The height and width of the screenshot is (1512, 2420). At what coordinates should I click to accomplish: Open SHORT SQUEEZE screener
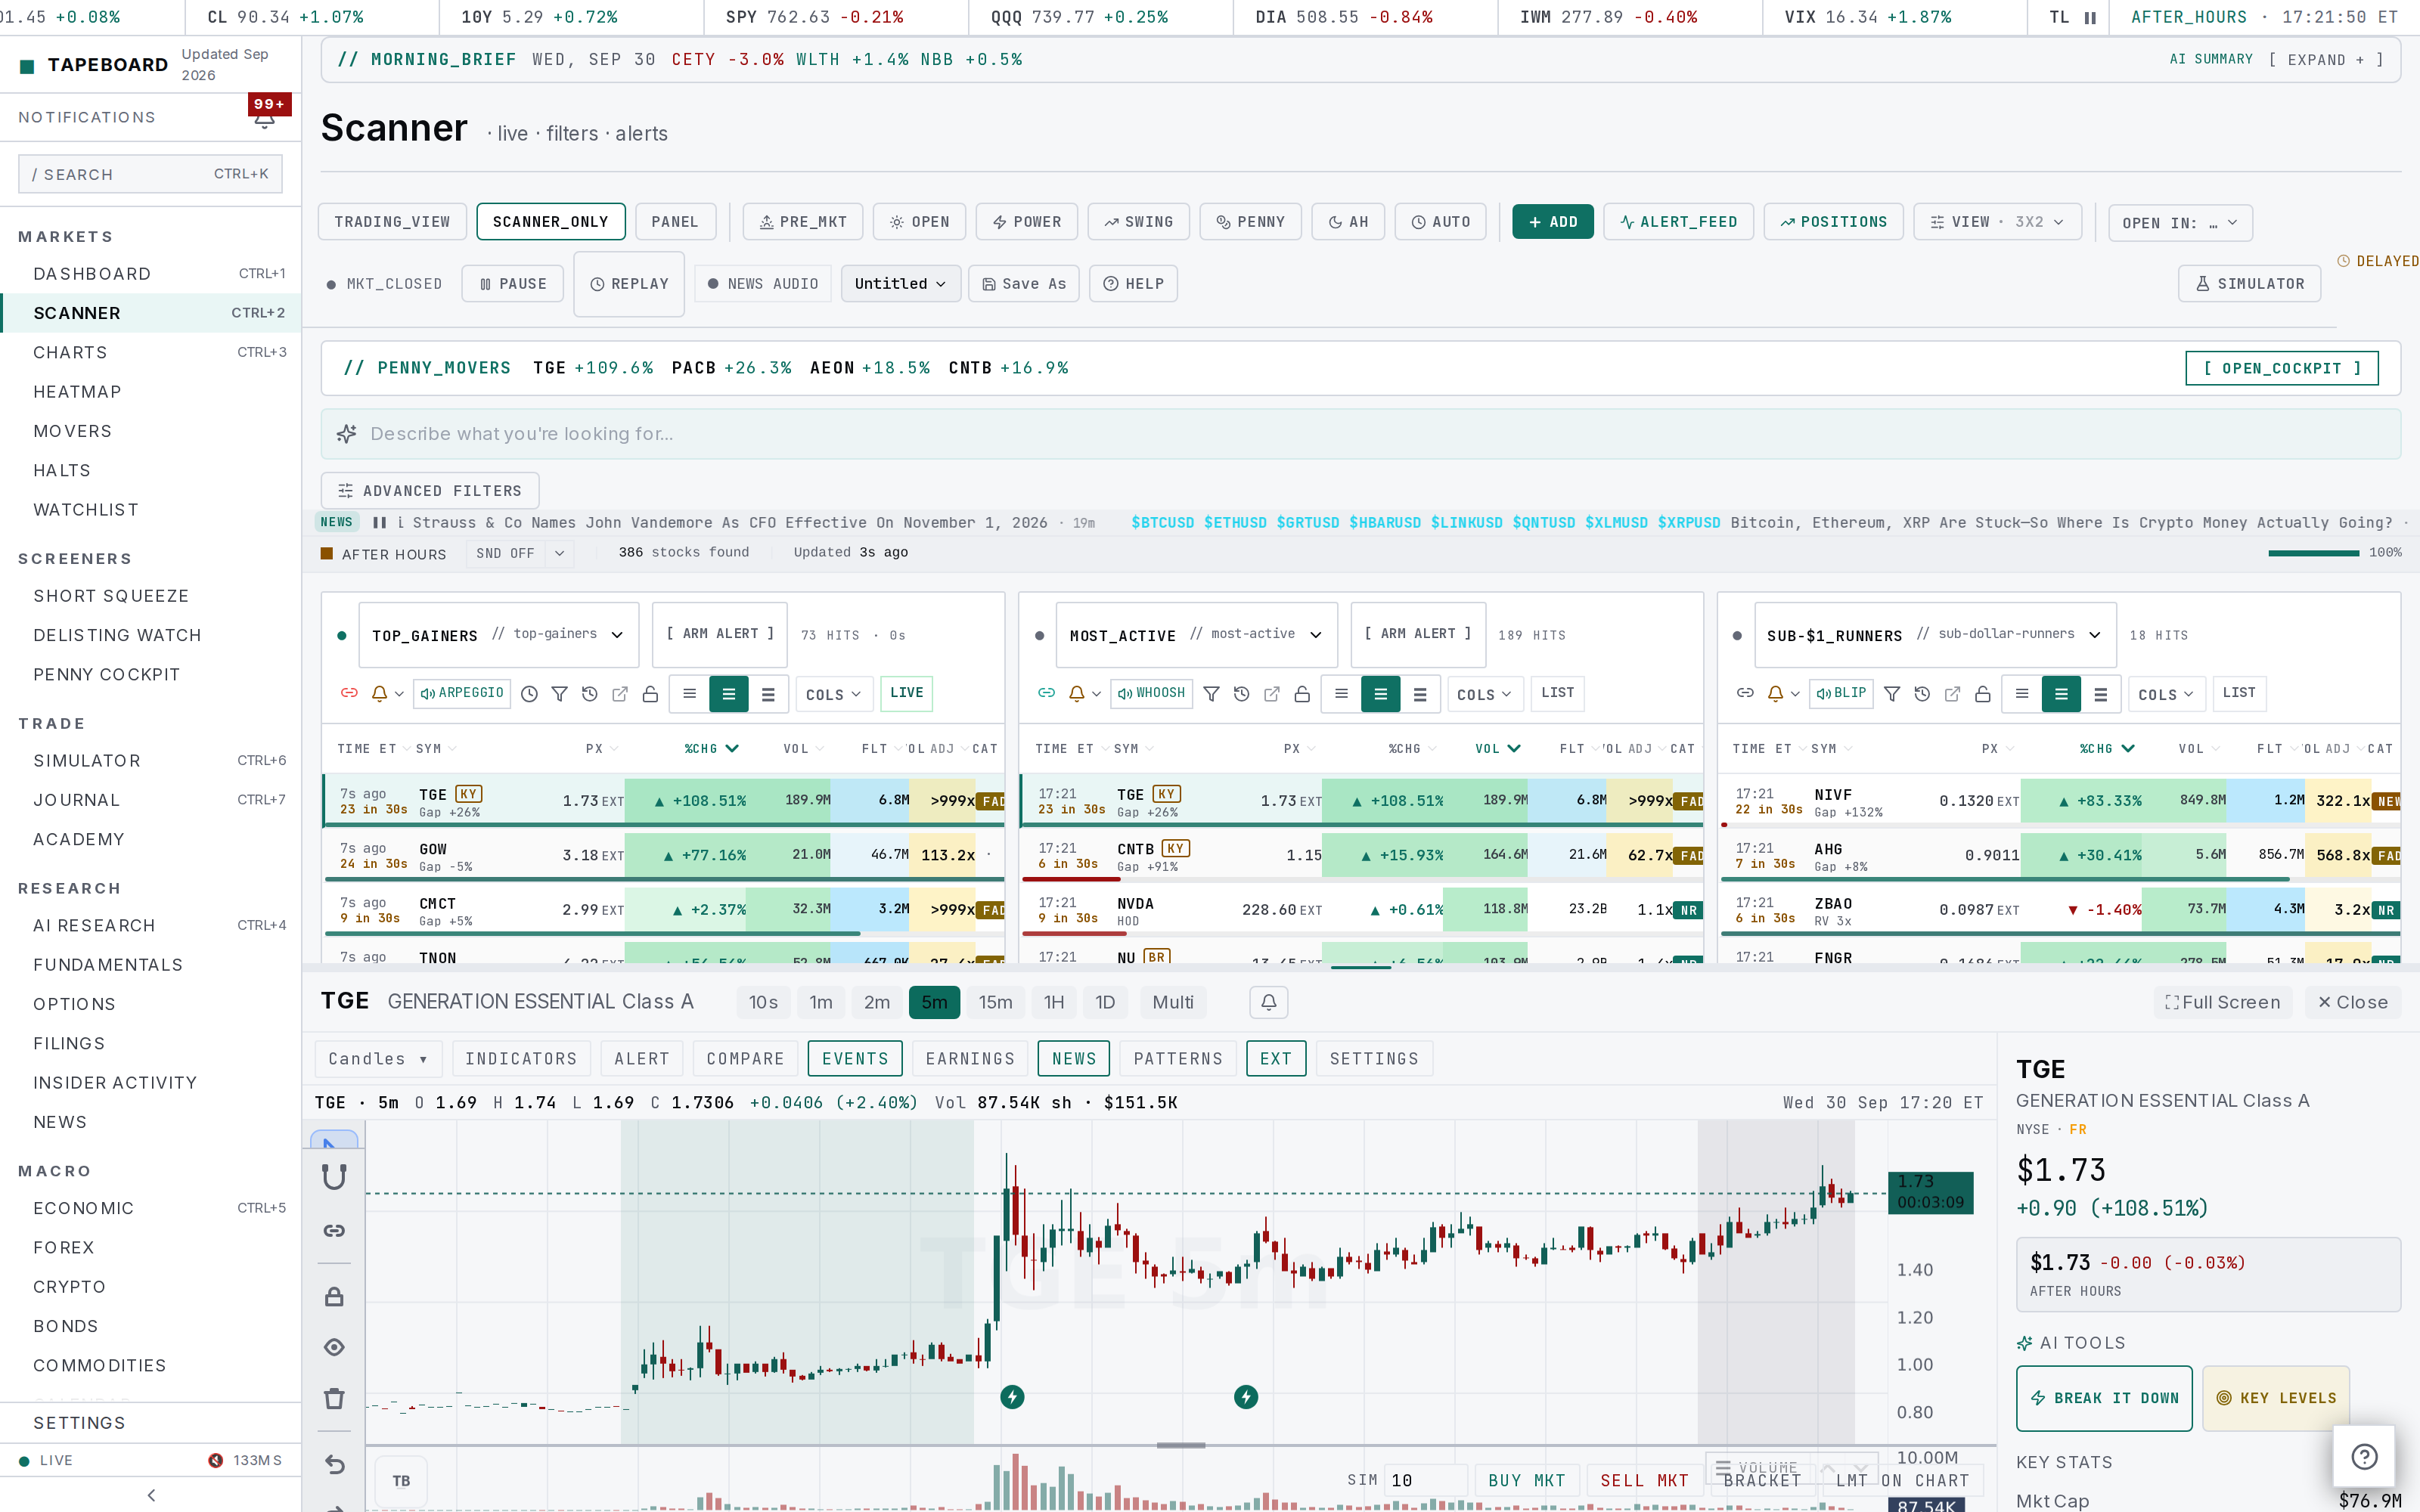tap(151, 596)
